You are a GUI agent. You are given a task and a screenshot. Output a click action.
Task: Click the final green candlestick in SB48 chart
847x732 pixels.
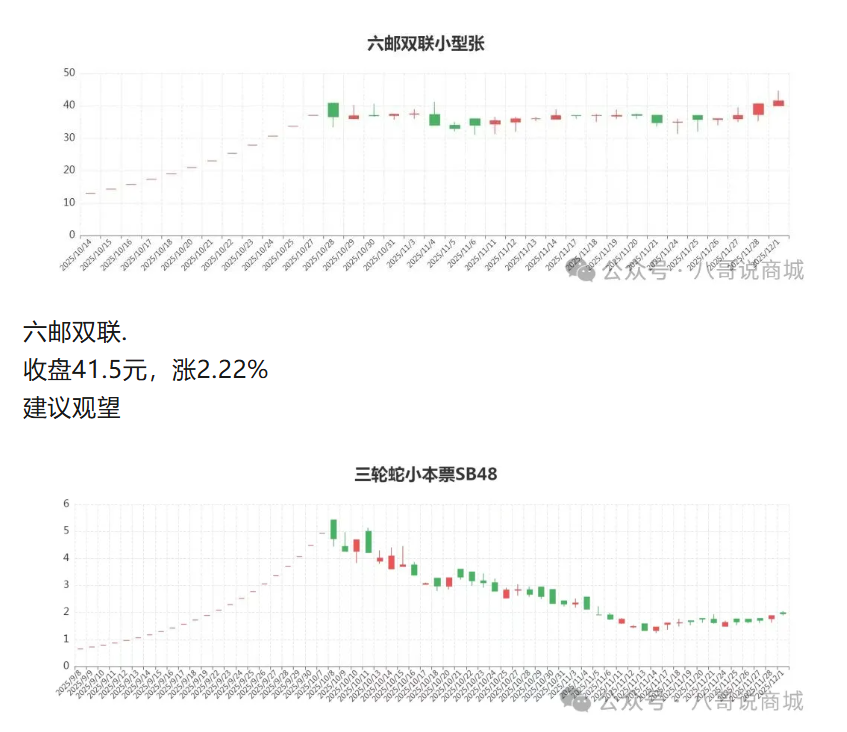[783, 613]
